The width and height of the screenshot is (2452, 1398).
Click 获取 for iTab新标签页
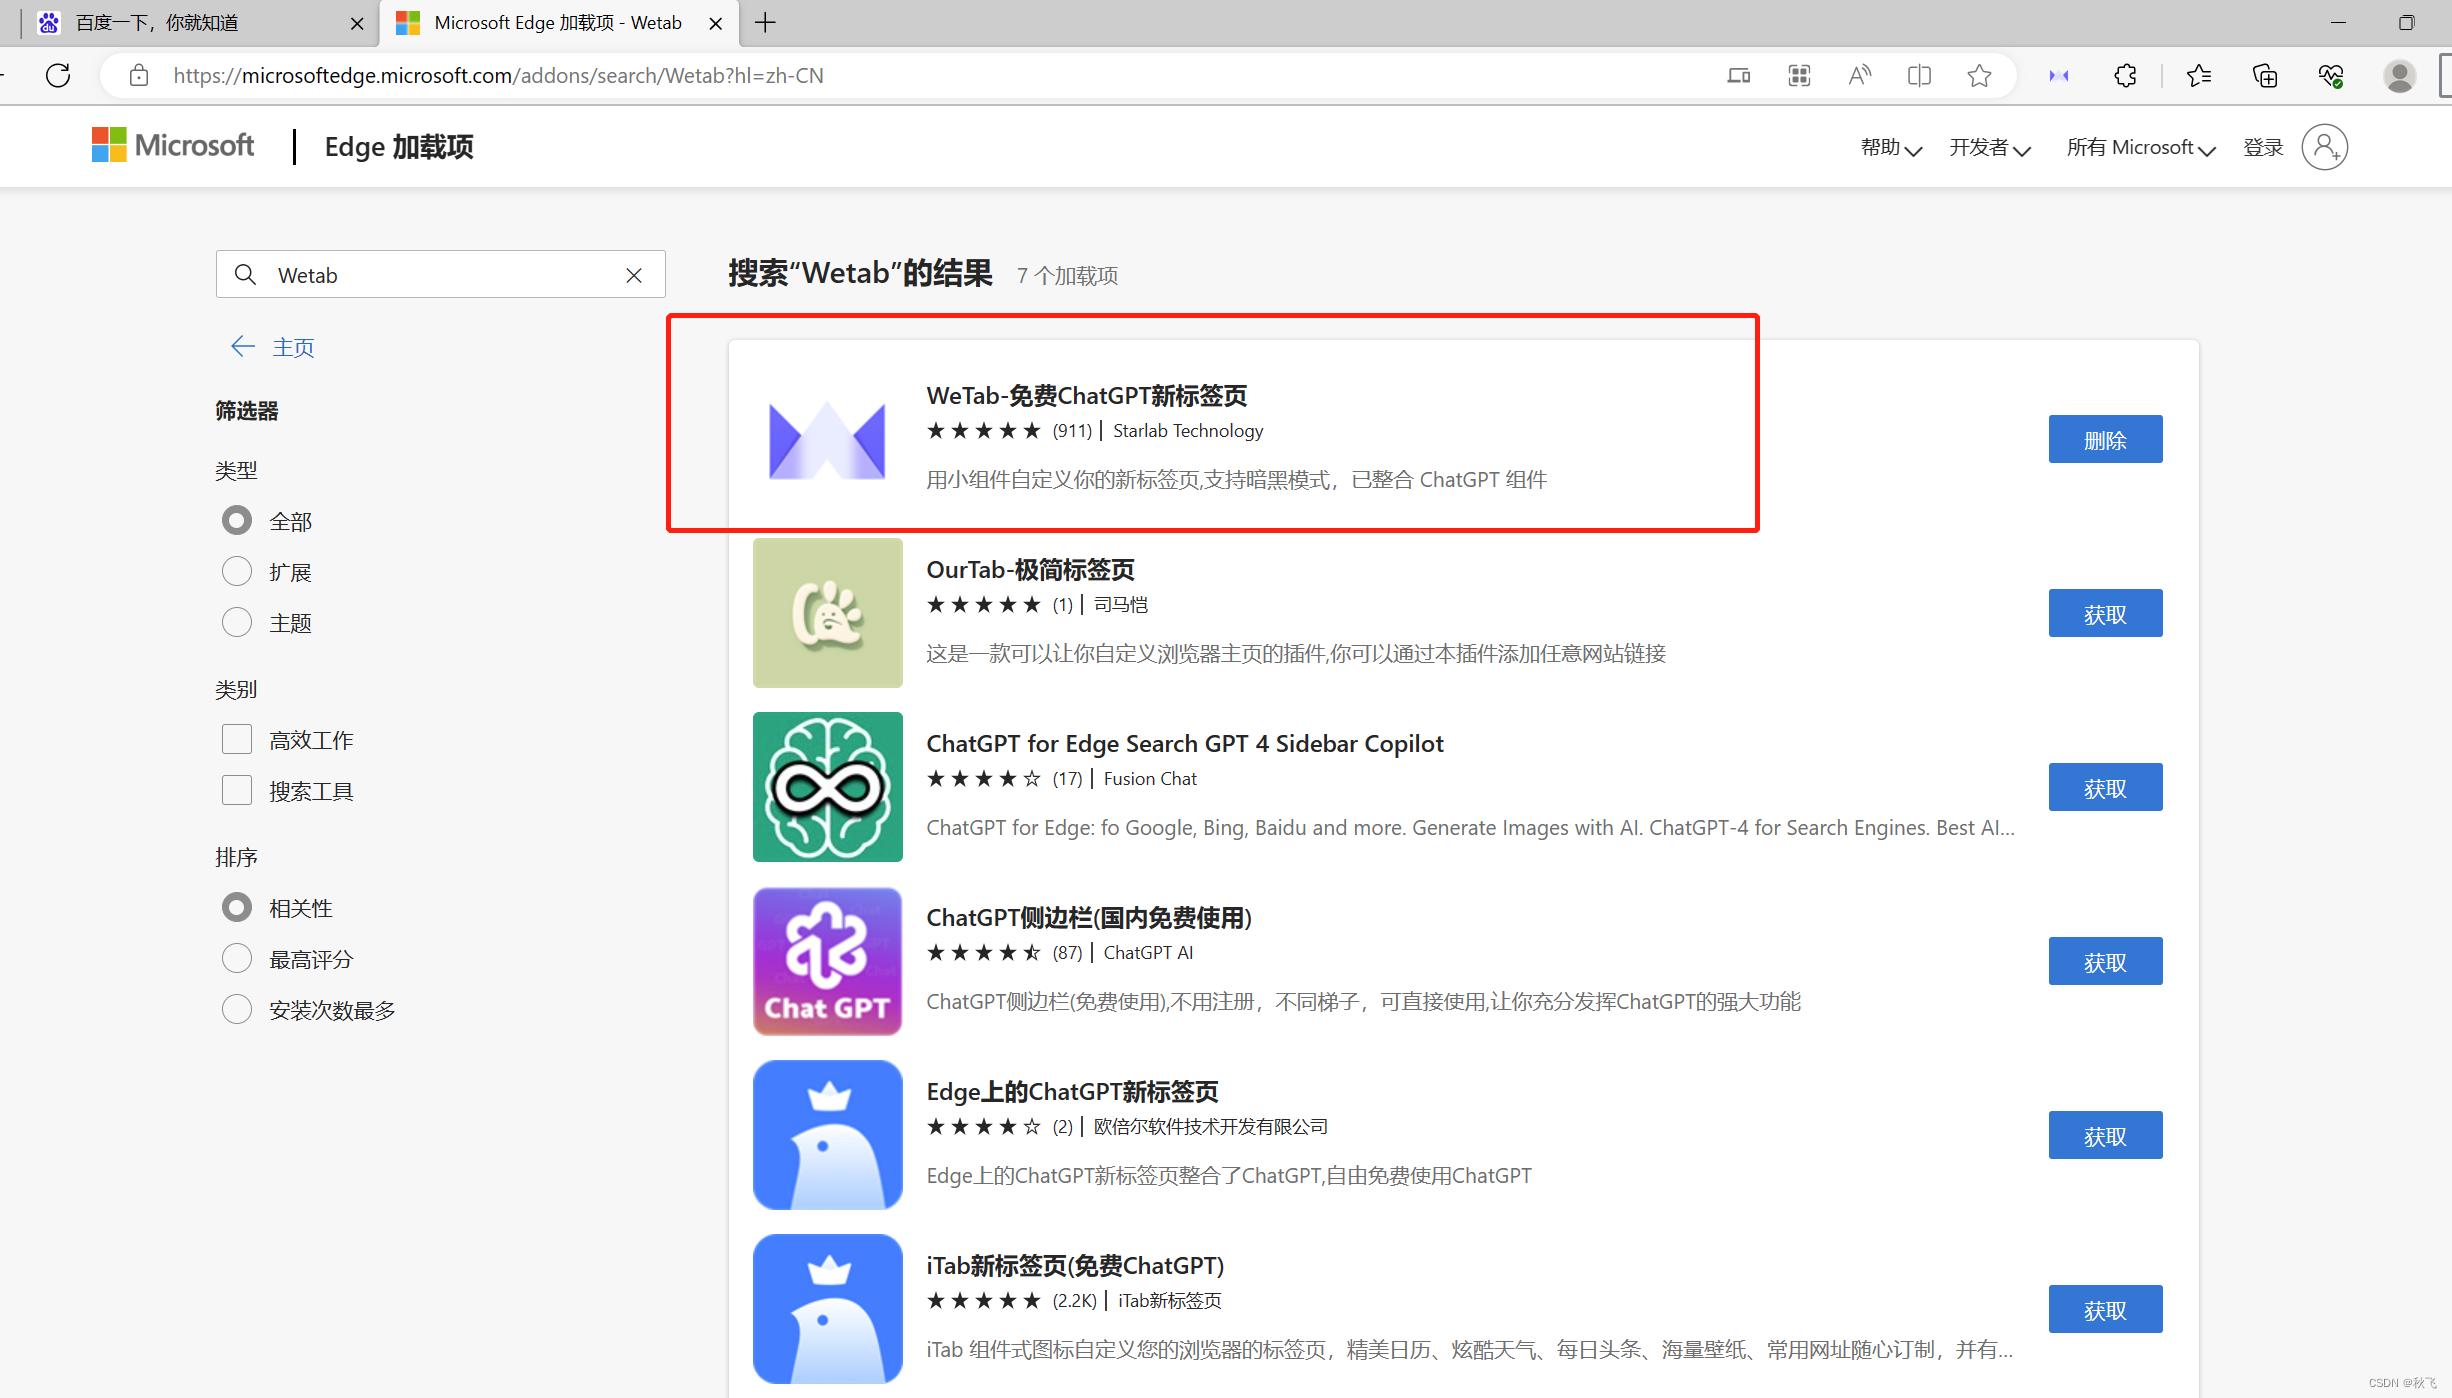pos(2105,1309)
